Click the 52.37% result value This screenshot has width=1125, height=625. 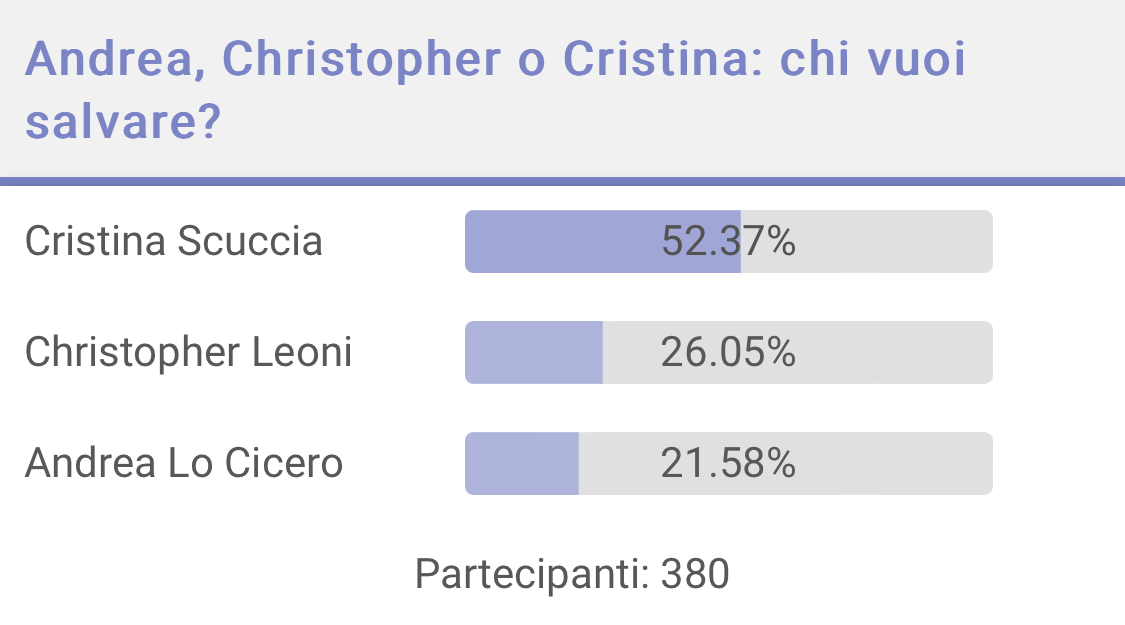(x=728, y=241)
